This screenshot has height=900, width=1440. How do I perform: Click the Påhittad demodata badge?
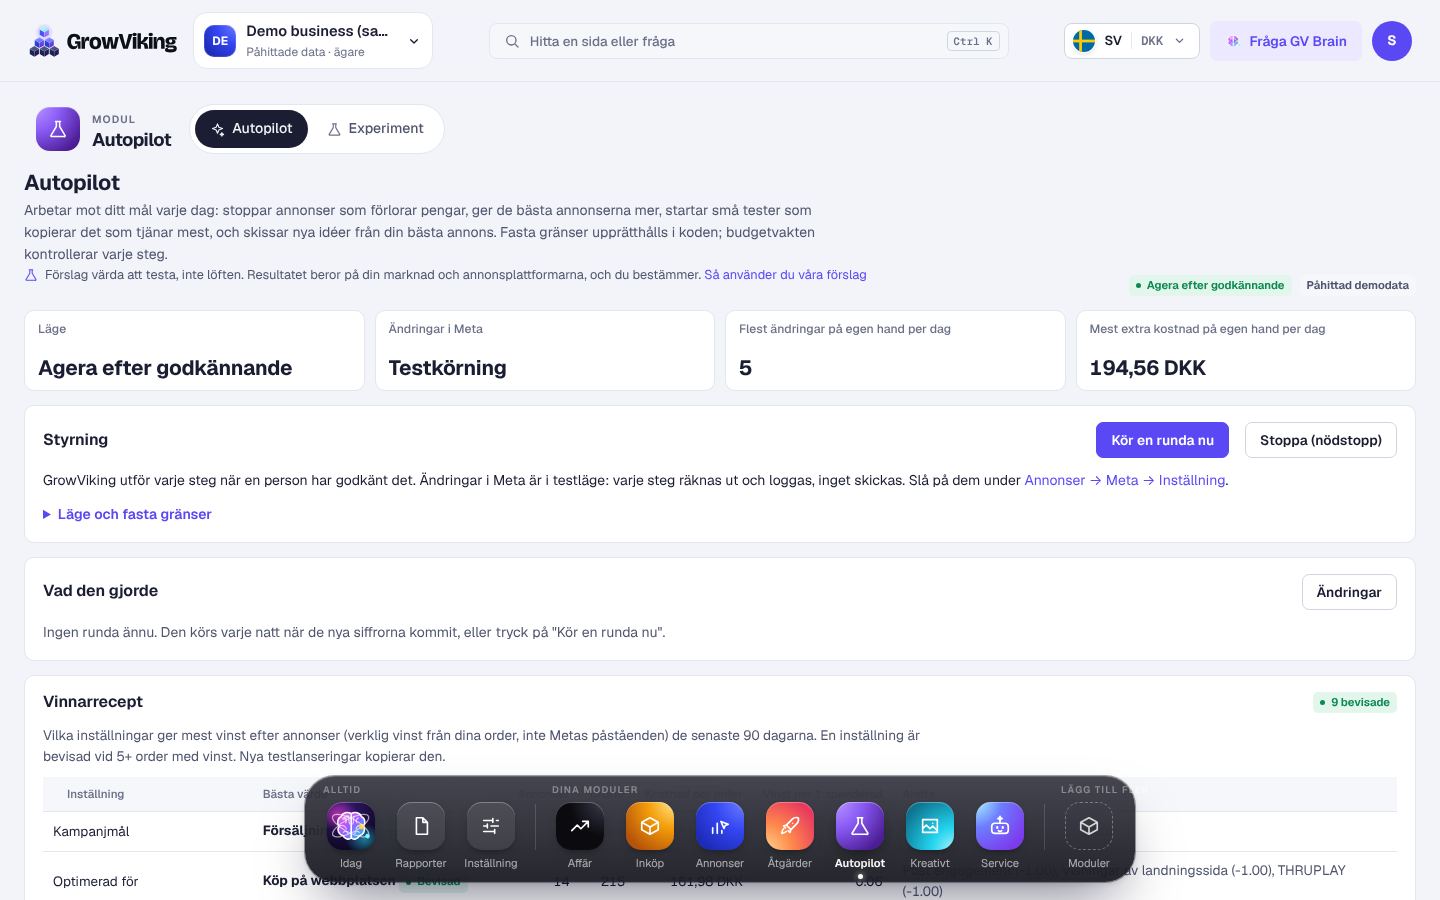coord(1357,285)
